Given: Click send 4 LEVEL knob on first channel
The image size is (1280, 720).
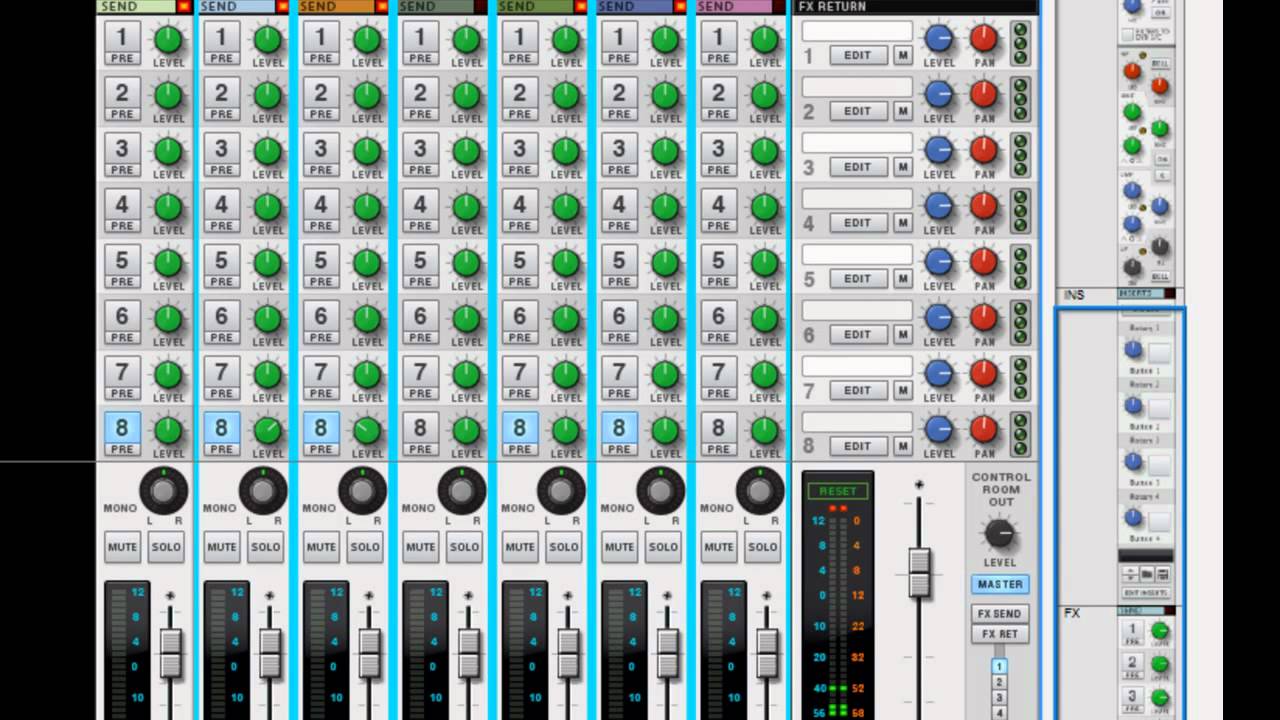Looking at the screenshot, I should 169,207.
